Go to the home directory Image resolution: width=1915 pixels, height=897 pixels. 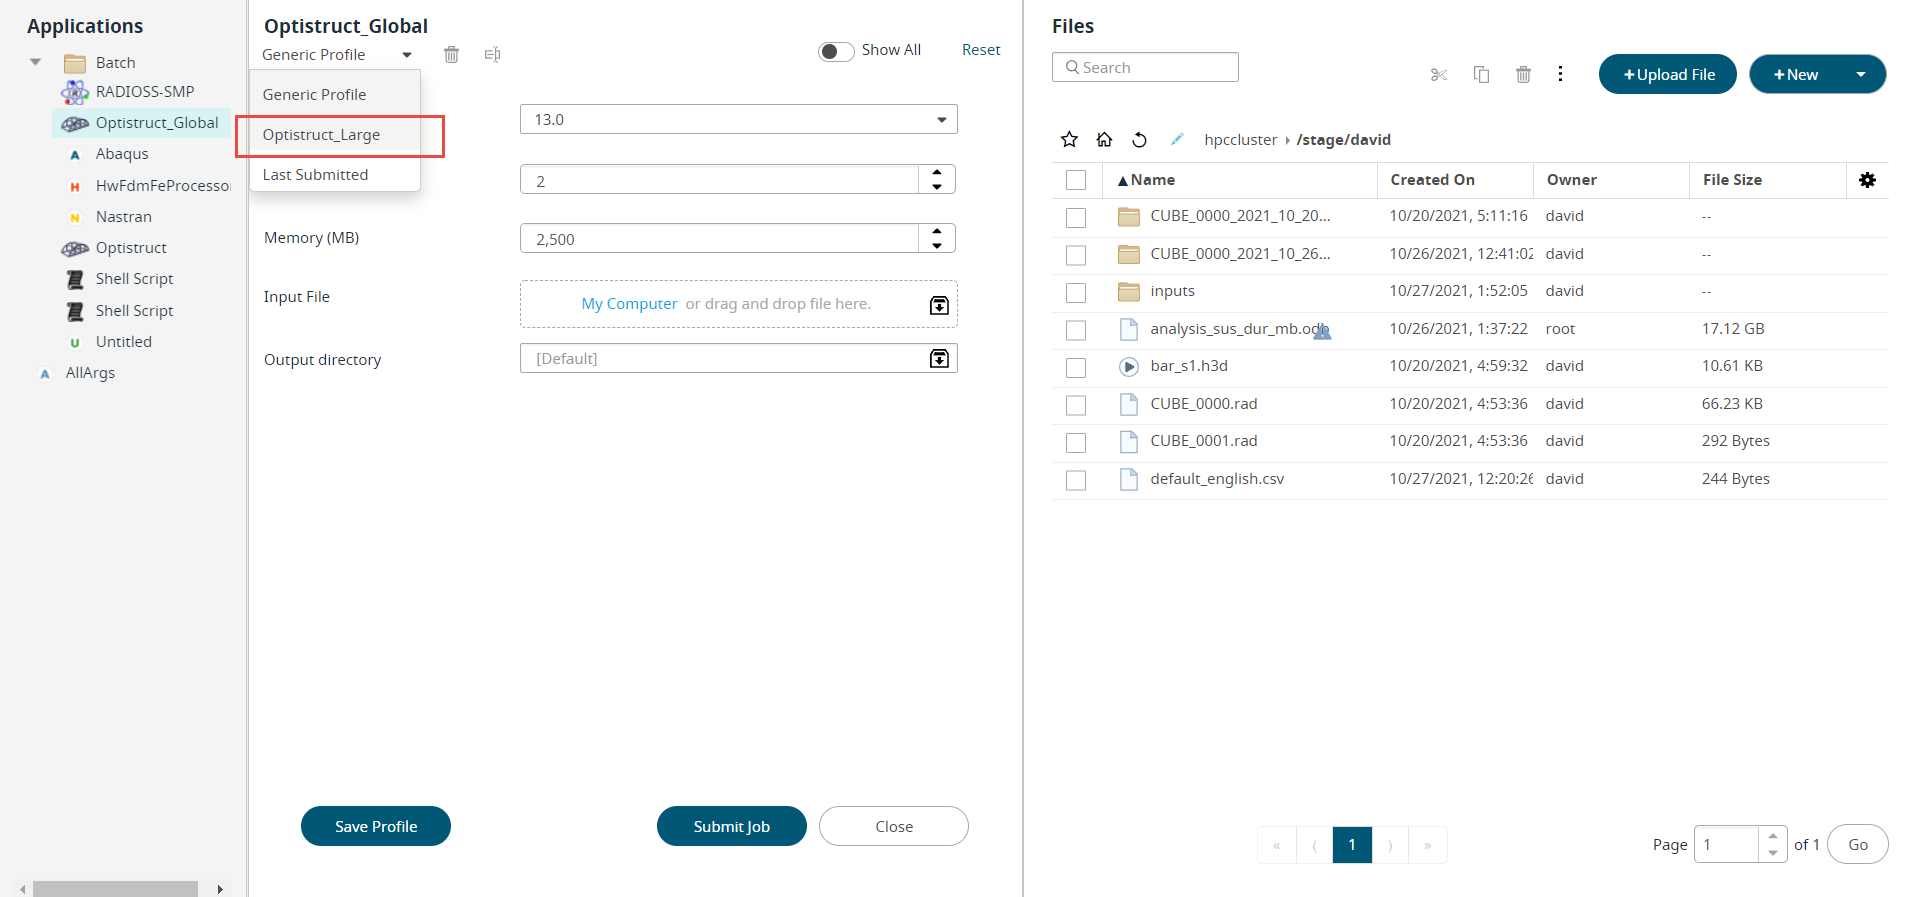[1104, 139]
